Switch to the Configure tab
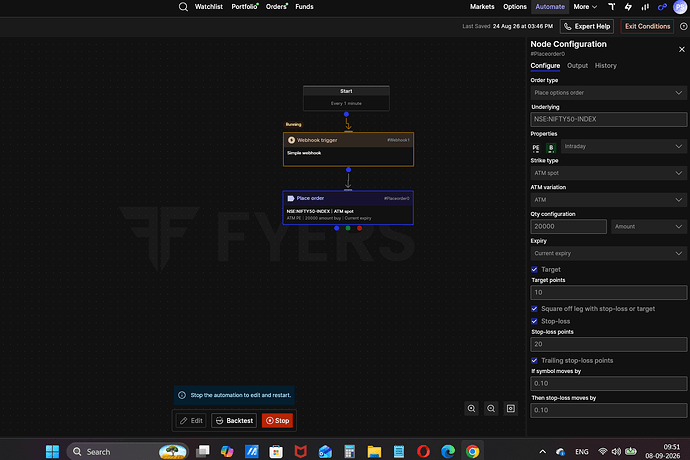 pos(545,66)
